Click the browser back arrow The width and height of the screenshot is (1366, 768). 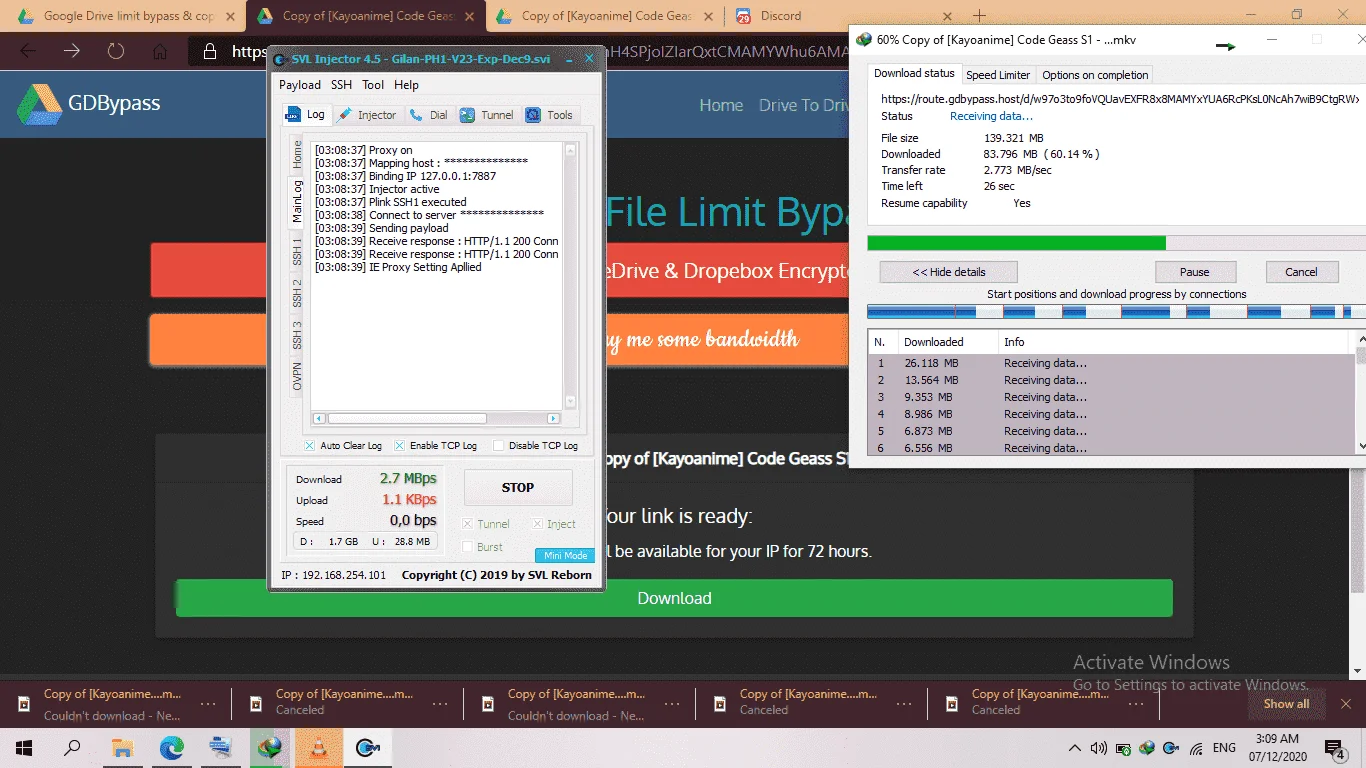28,51
